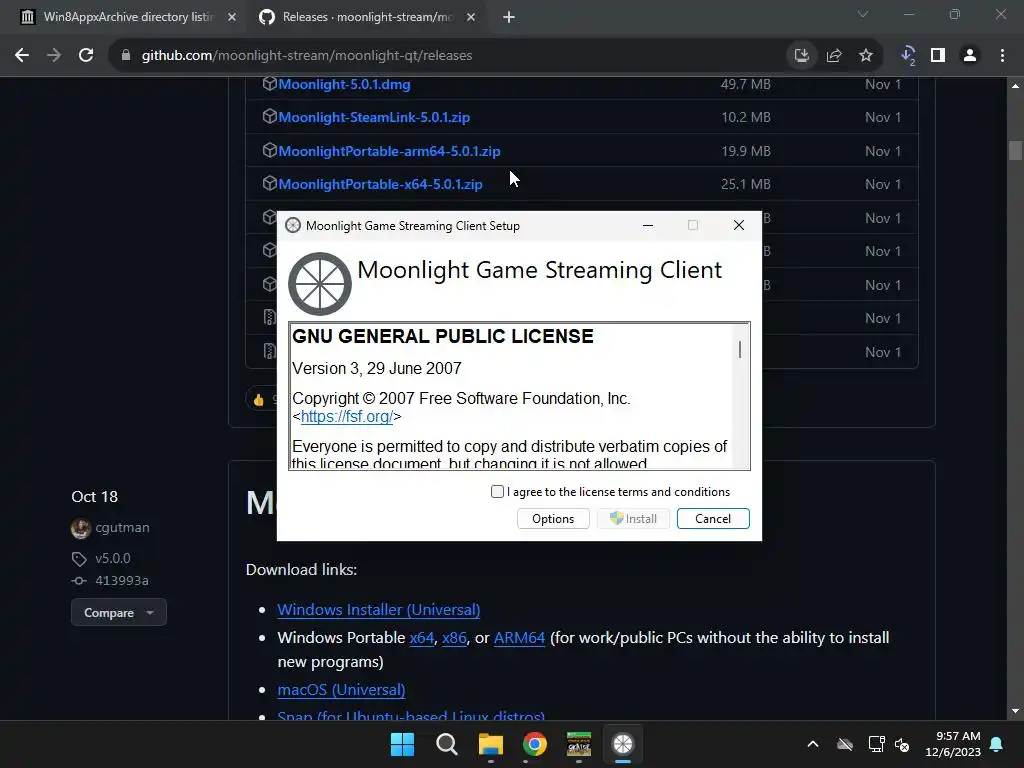Click Moonlight setup taskbar icon

(x=623, y=744)
